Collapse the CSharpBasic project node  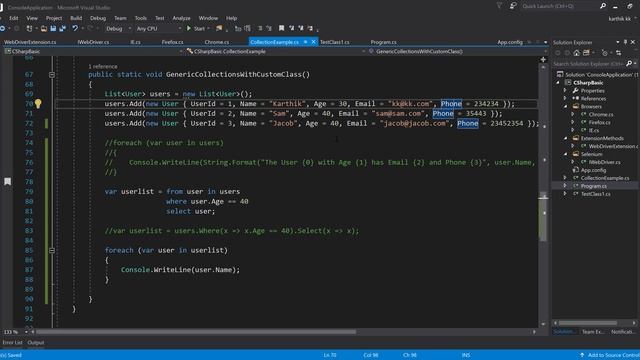558,82
